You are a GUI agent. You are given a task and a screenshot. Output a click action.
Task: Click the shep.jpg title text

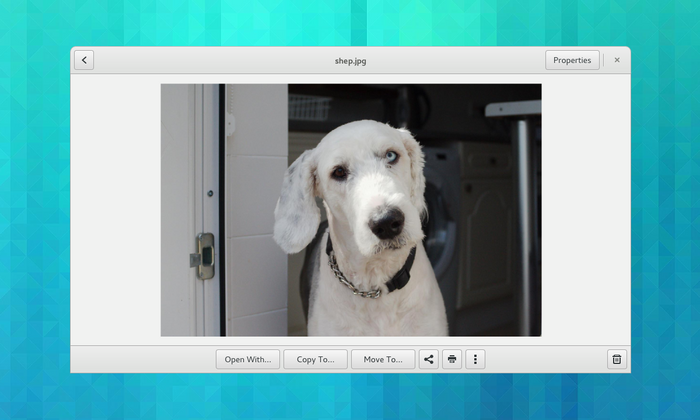click(x=350, y=61)
